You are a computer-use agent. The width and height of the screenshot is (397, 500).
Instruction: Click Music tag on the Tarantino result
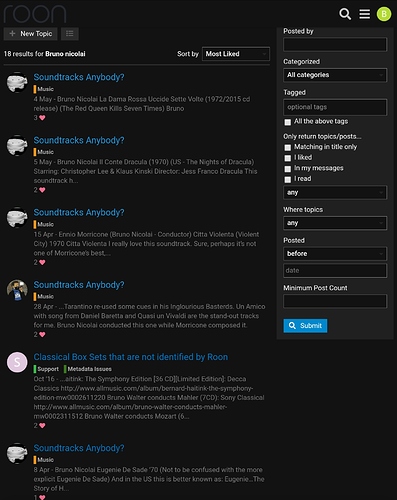point(44,296)
